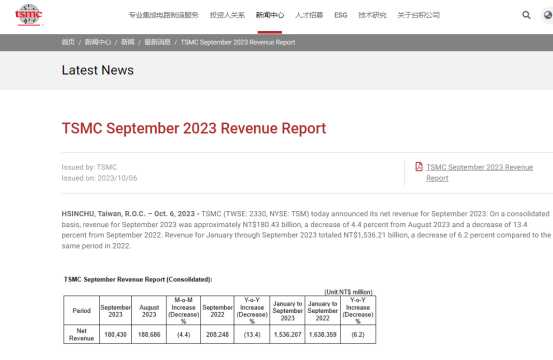
Task: Open the TSMC September 2023 Revenue Report PDF link
Action: (x=479, y=172)
